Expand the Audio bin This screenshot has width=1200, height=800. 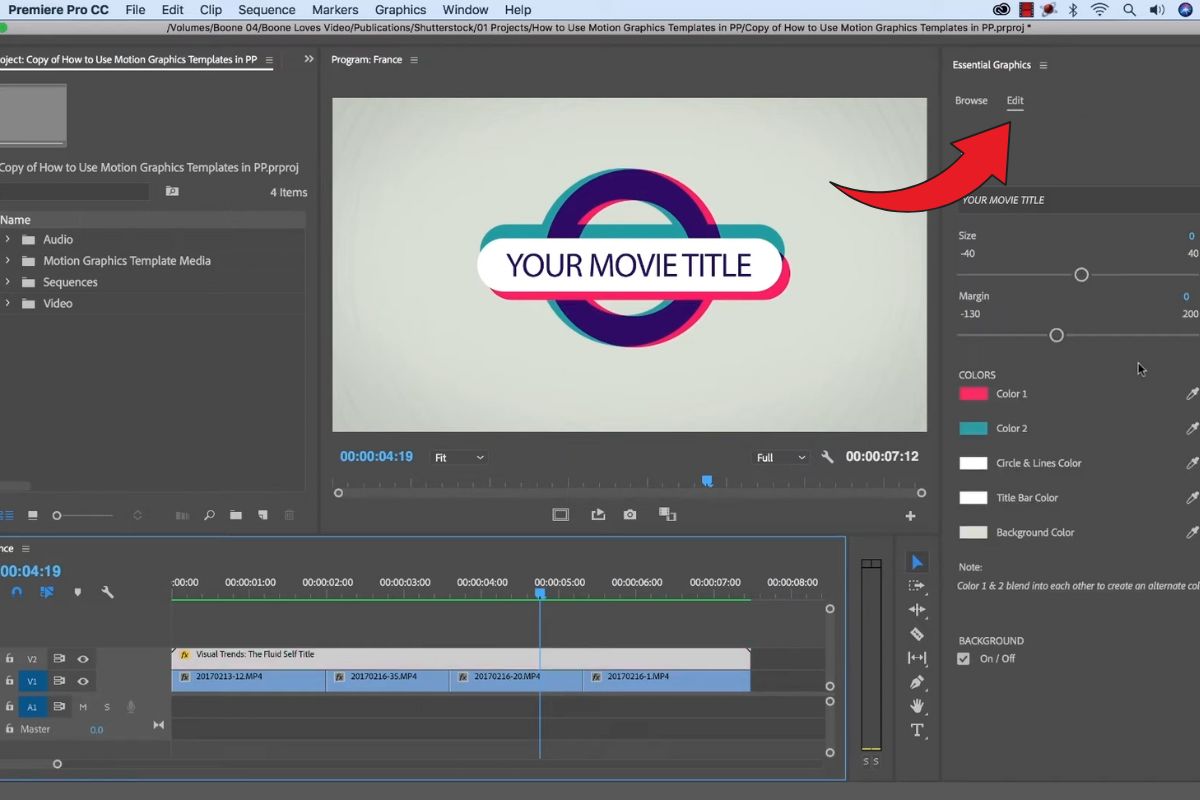[x=7, y=240]
